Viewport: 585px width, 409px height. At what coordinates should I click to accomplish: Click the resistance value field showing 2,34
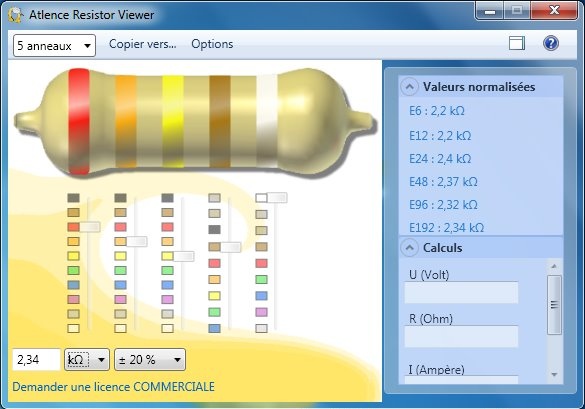pos(36,360)
